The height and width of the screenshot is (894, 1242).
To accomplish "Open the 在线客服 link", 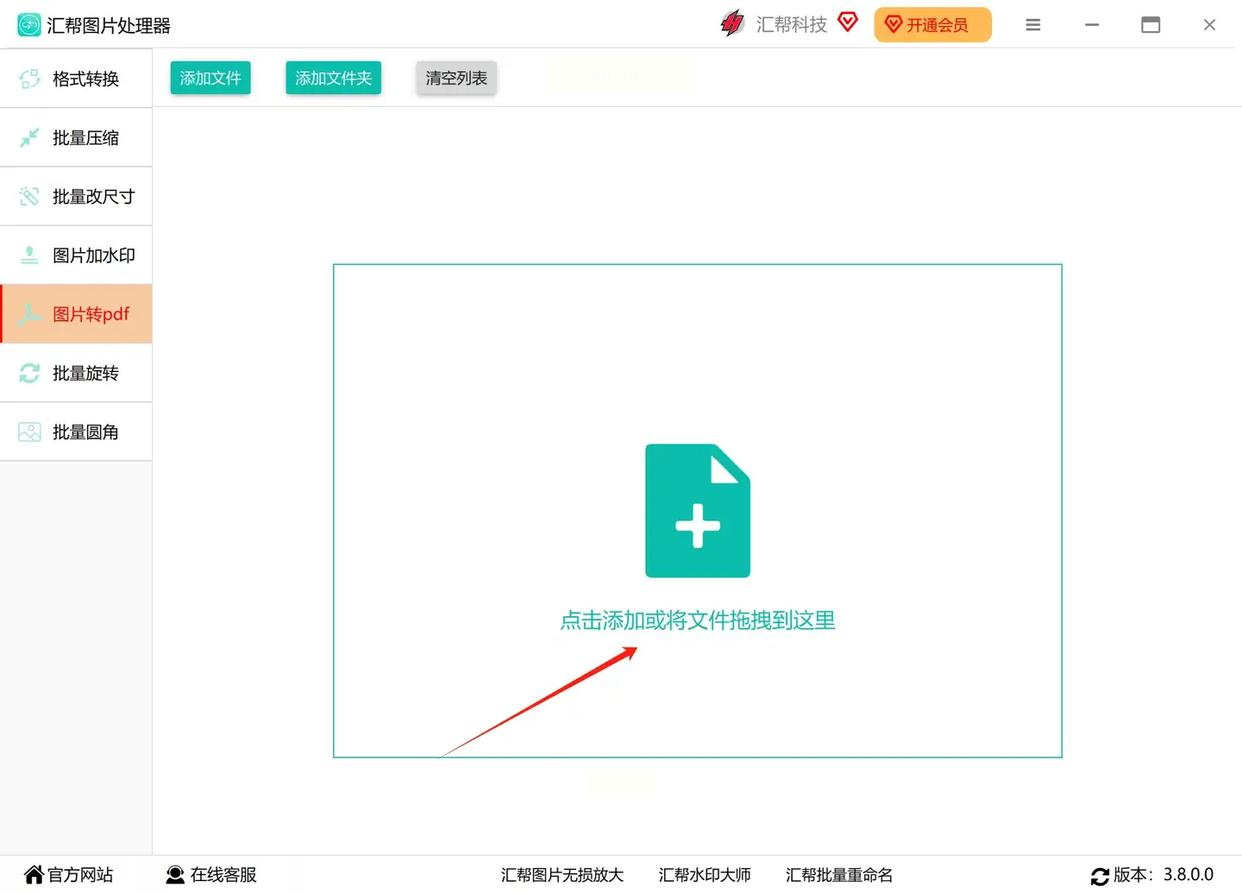I will pos(211,875).
